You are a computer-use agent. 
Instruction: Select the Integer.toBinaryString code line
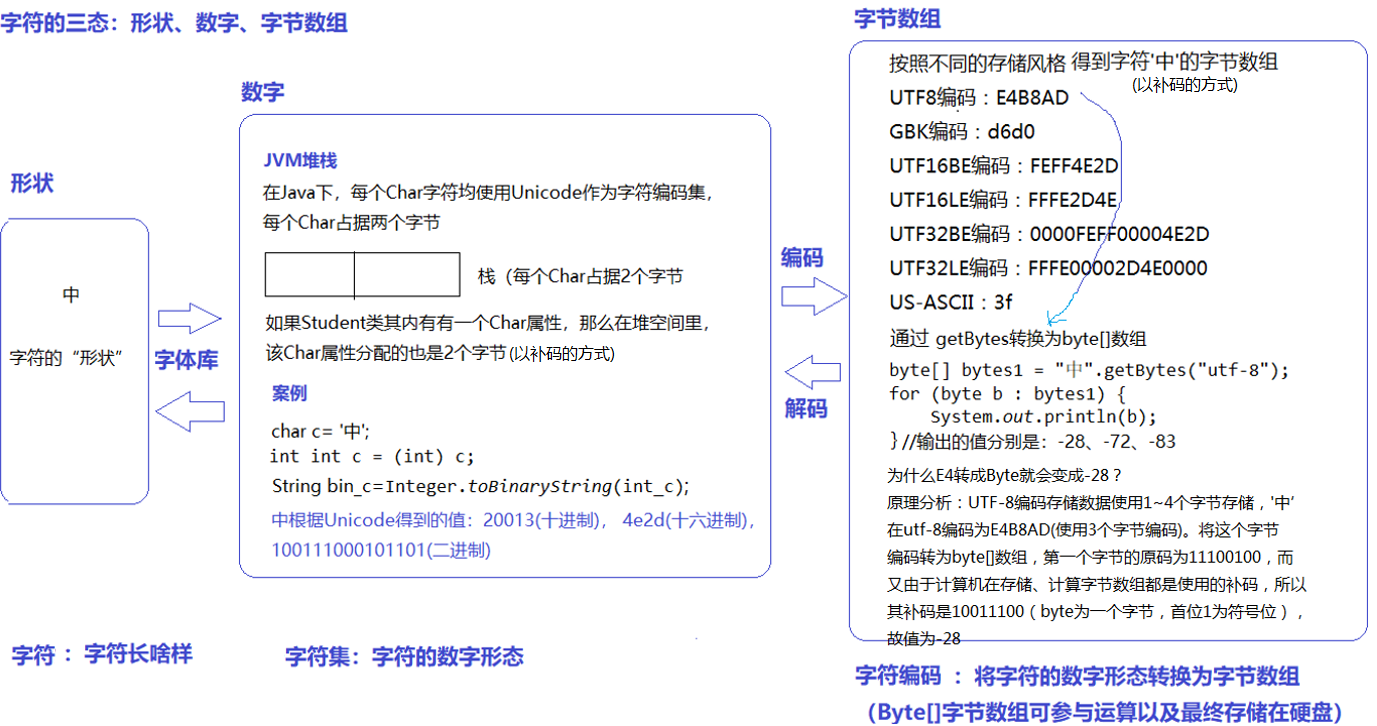pyautogui.click(x=481, y=486)
